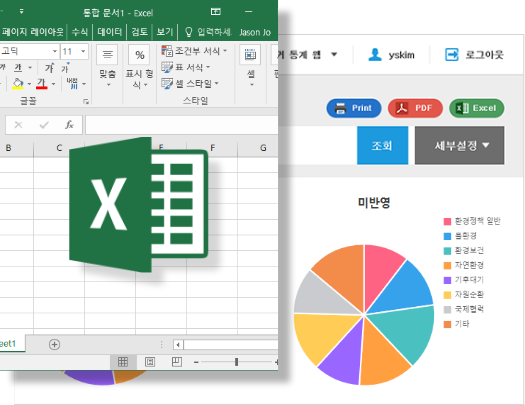The width and height of the screenshot is (525, 405).
Task: Open the 수식 (Formulas) ribbon tab
Action: [x=80, y=32]
